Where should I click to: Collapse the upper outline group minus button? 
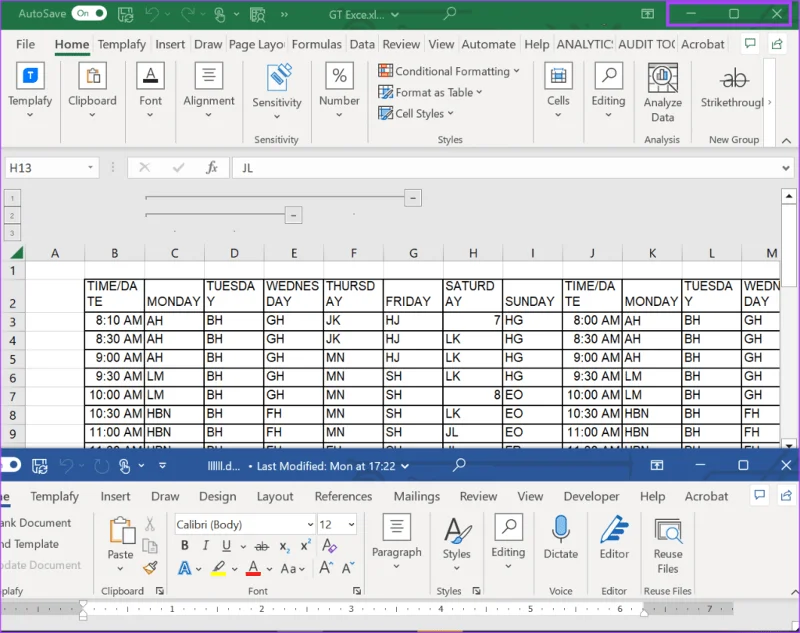click(x=413, y=198)
